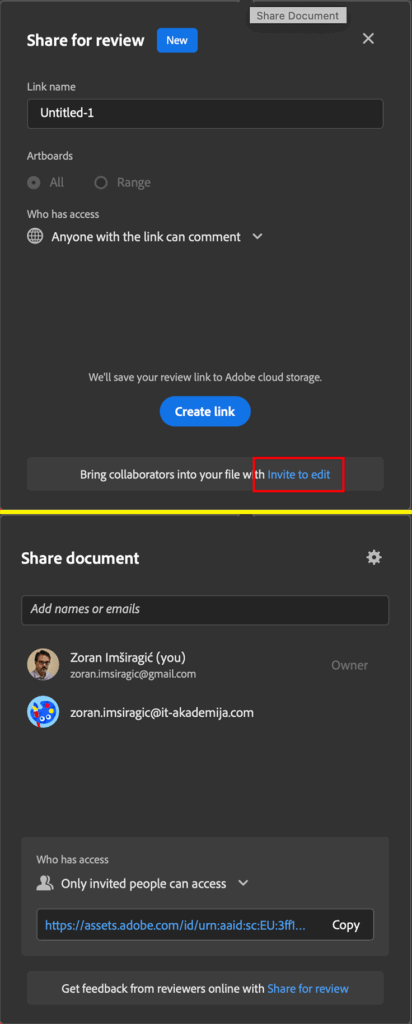
Task: Click people icon beside invited access
Action: [44, 884]
